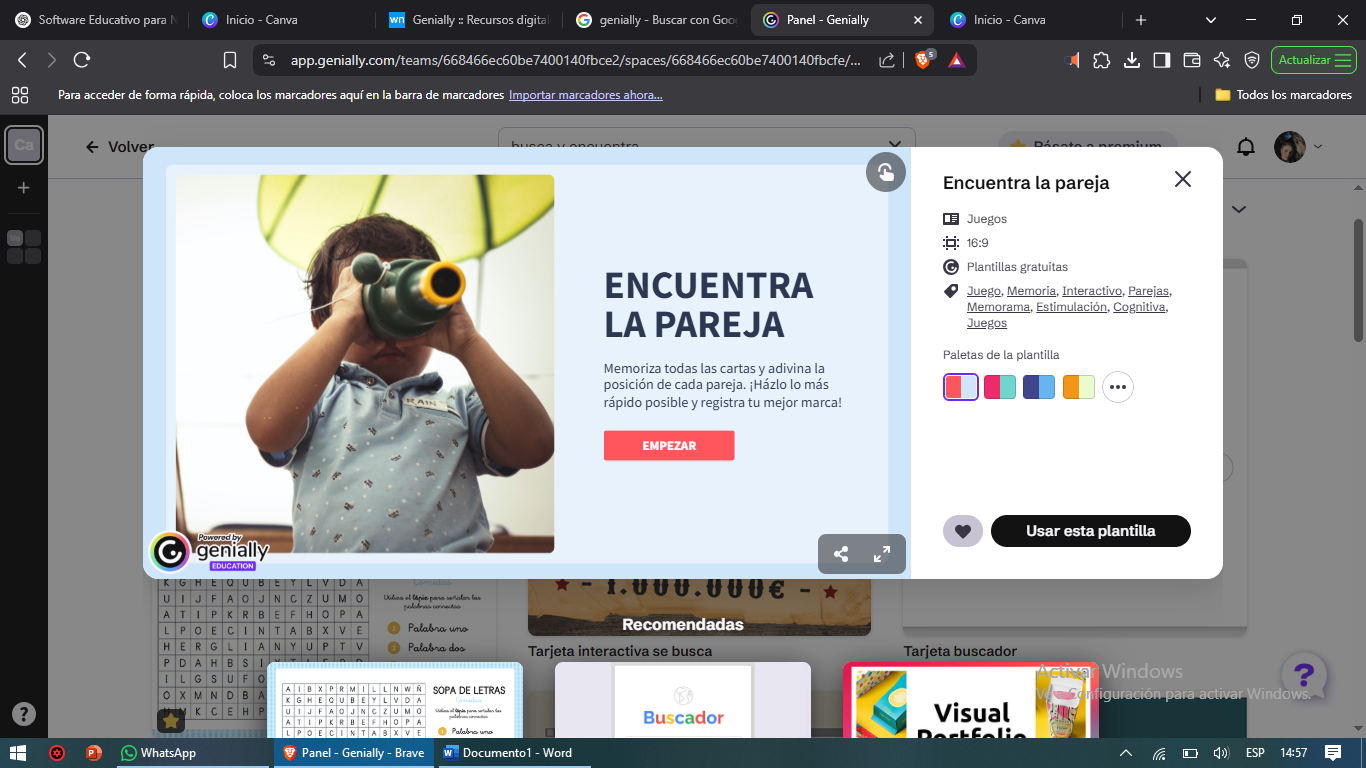1366x768 pixels.
Task: Open the share options on the template preview
Action: (x=841, y=553)
